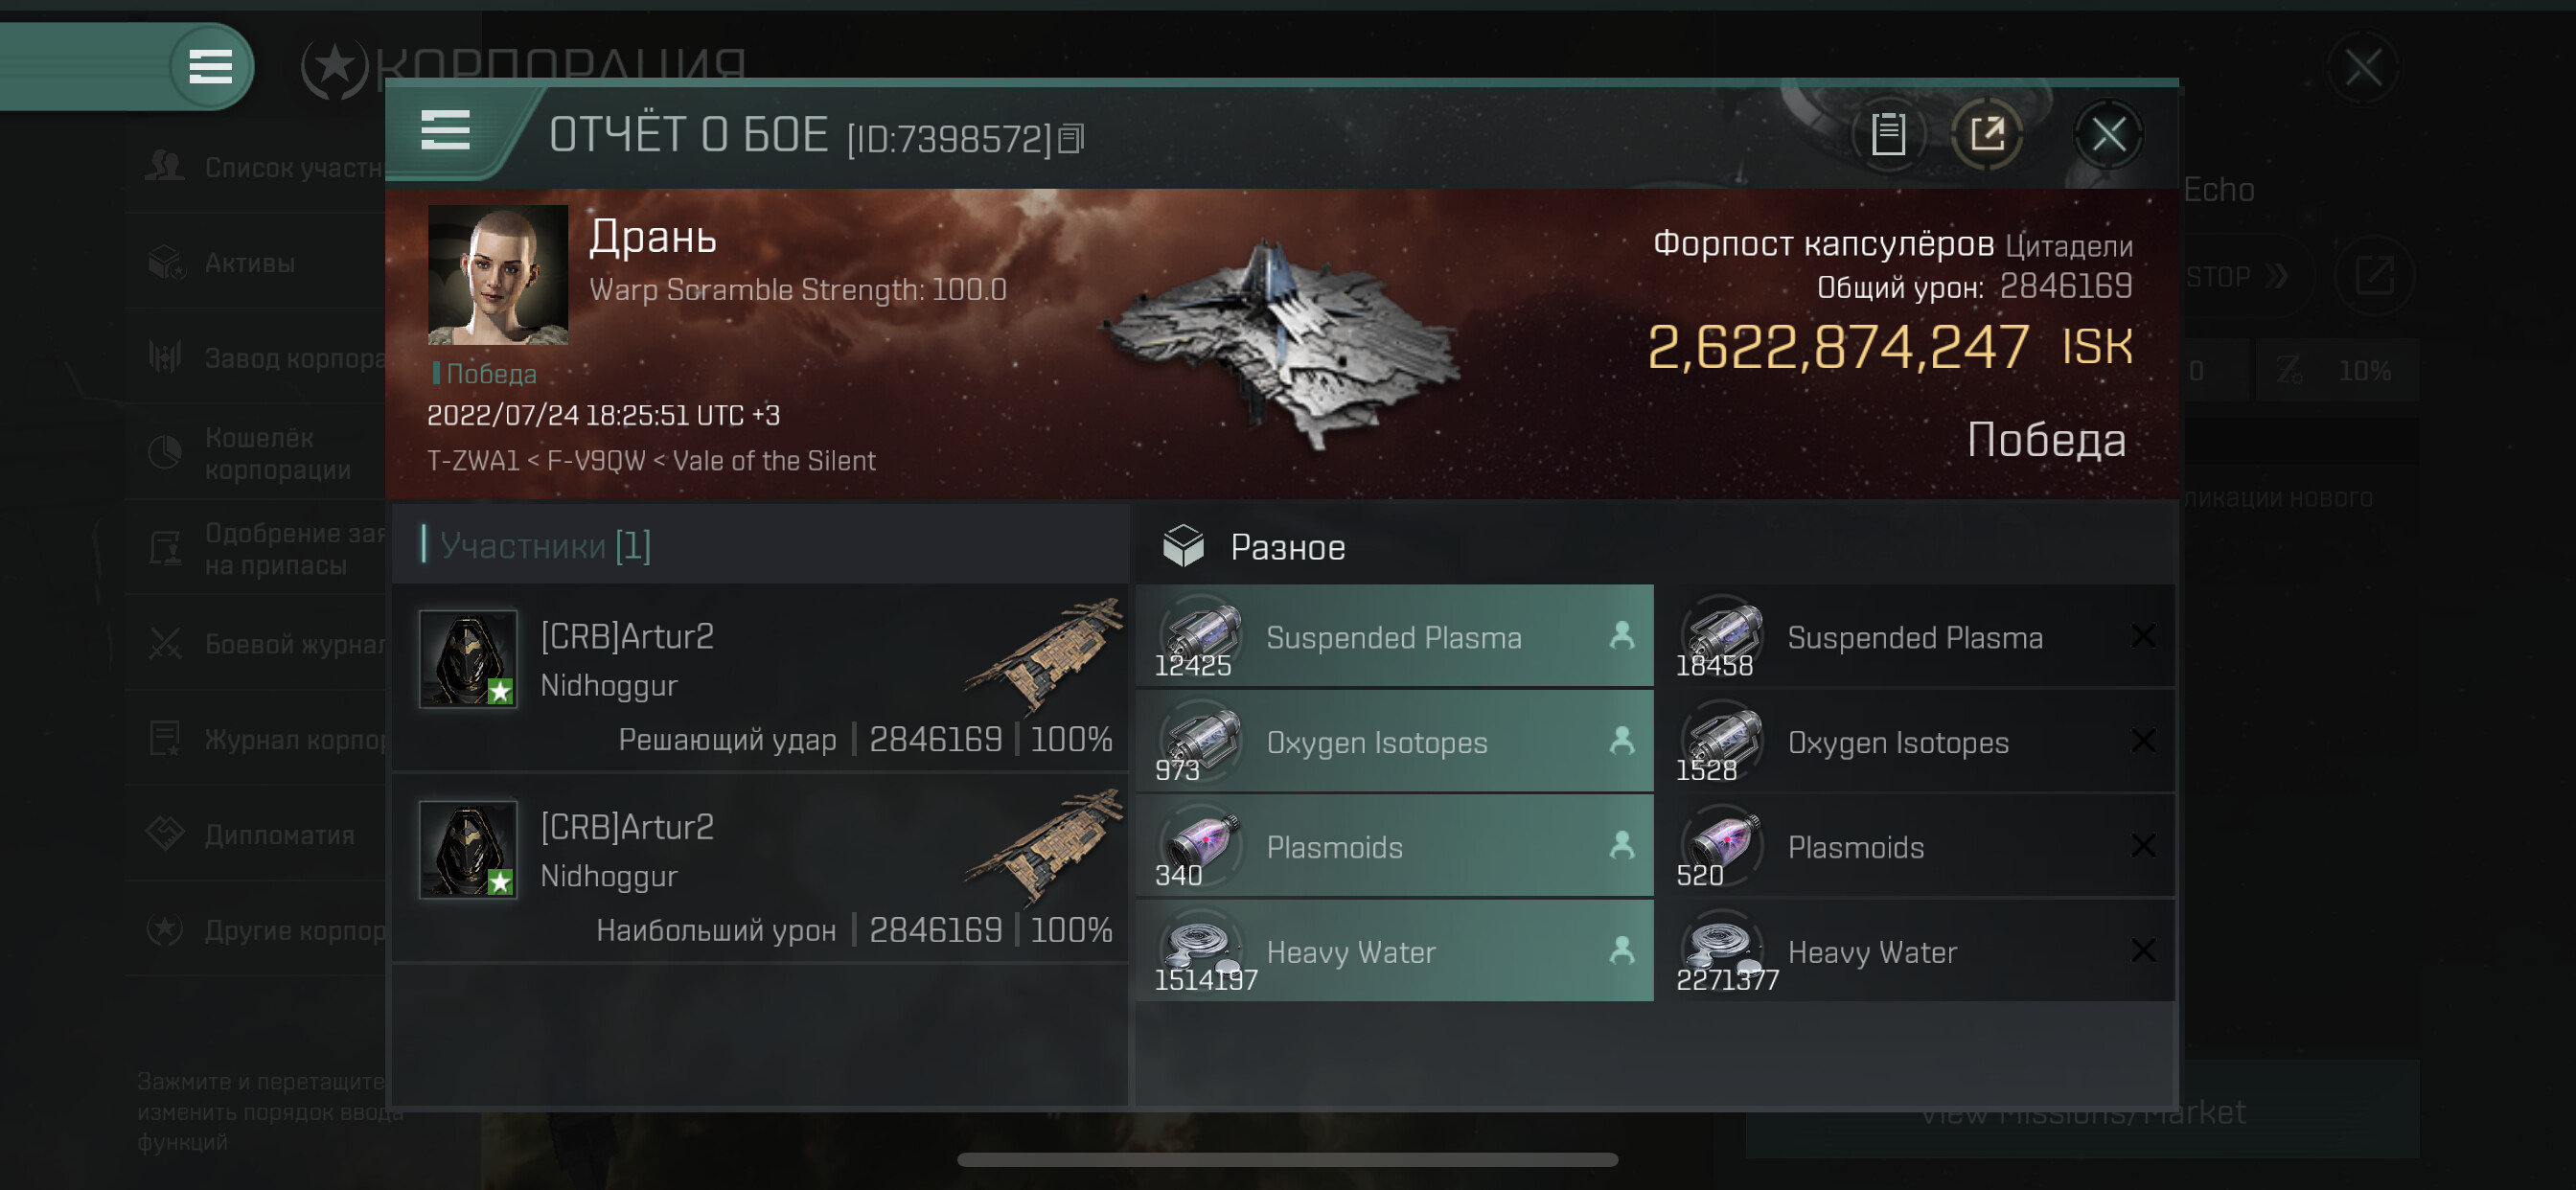Image resolution: width=2576 pixels, height=1190 pixels.
Task: Share the battle report externally
Action: (x=1988, y=134)
